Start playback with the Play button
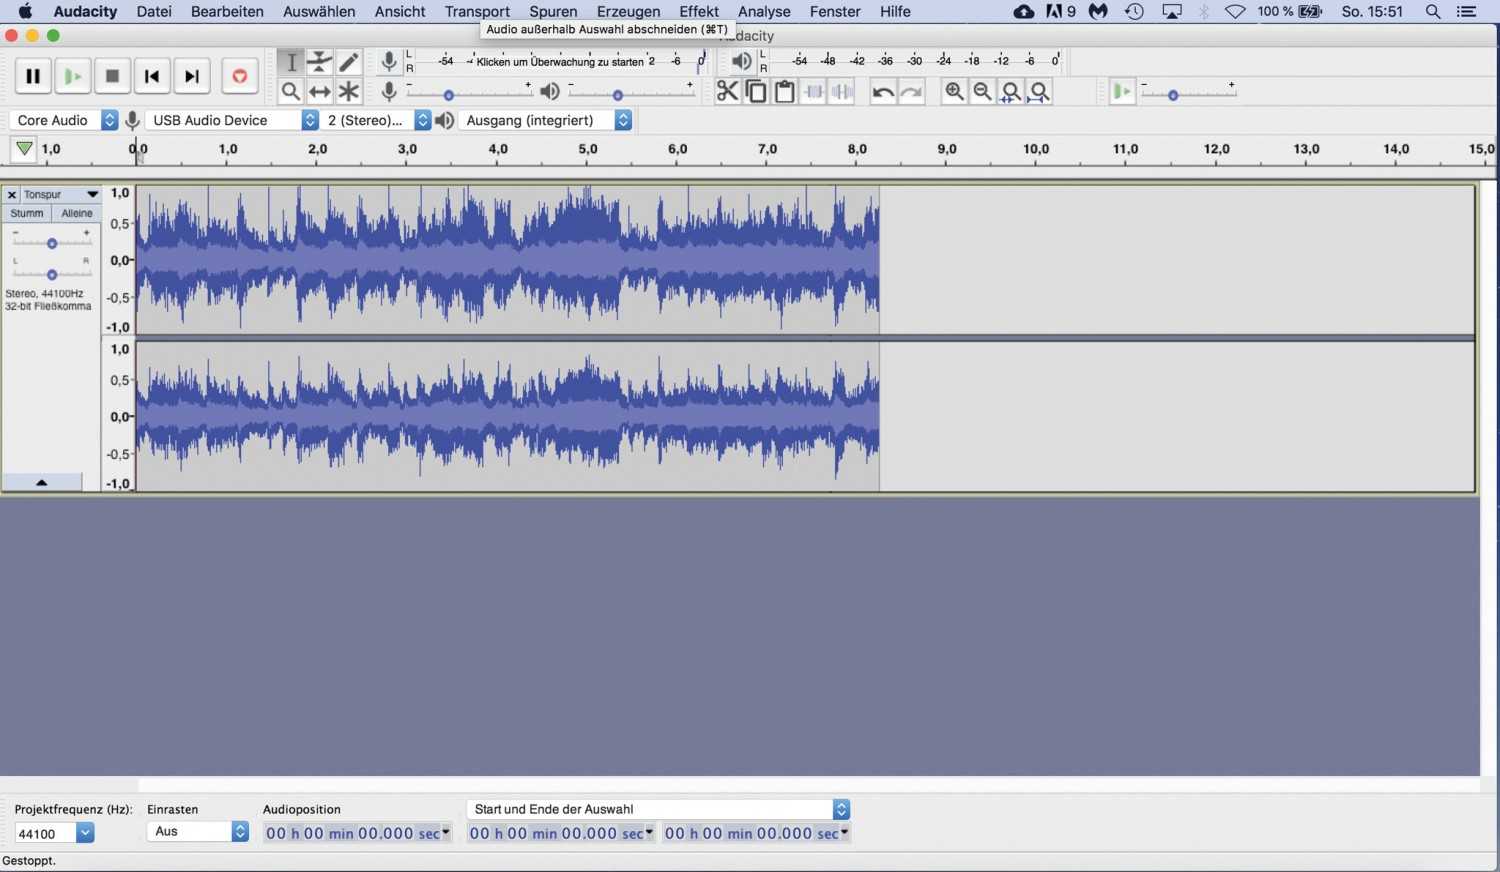1500x872 pixels. 72,76
